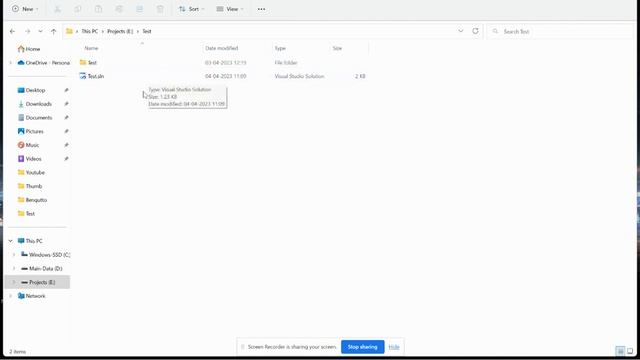
Task: Expand the OneDrive tree node
Action: click(x=11, y=63)
